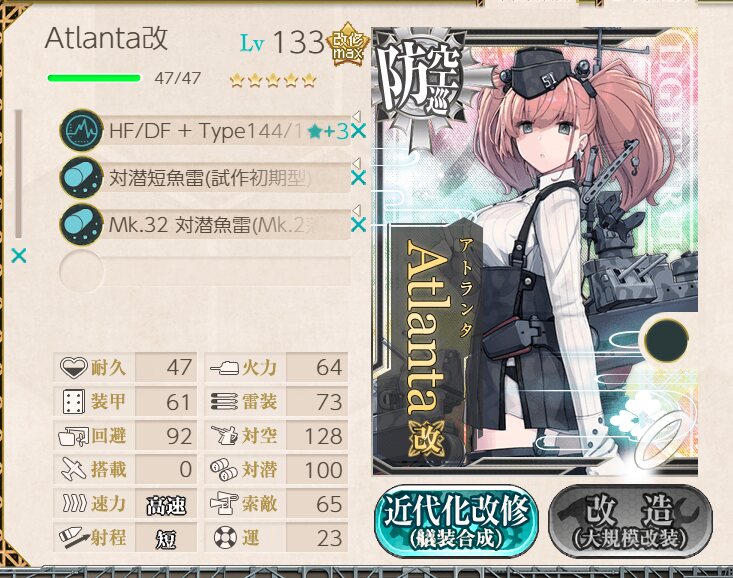Click the HF/DF radar equipment icon
The image size is (733, 578).
(x=82, y=130)
